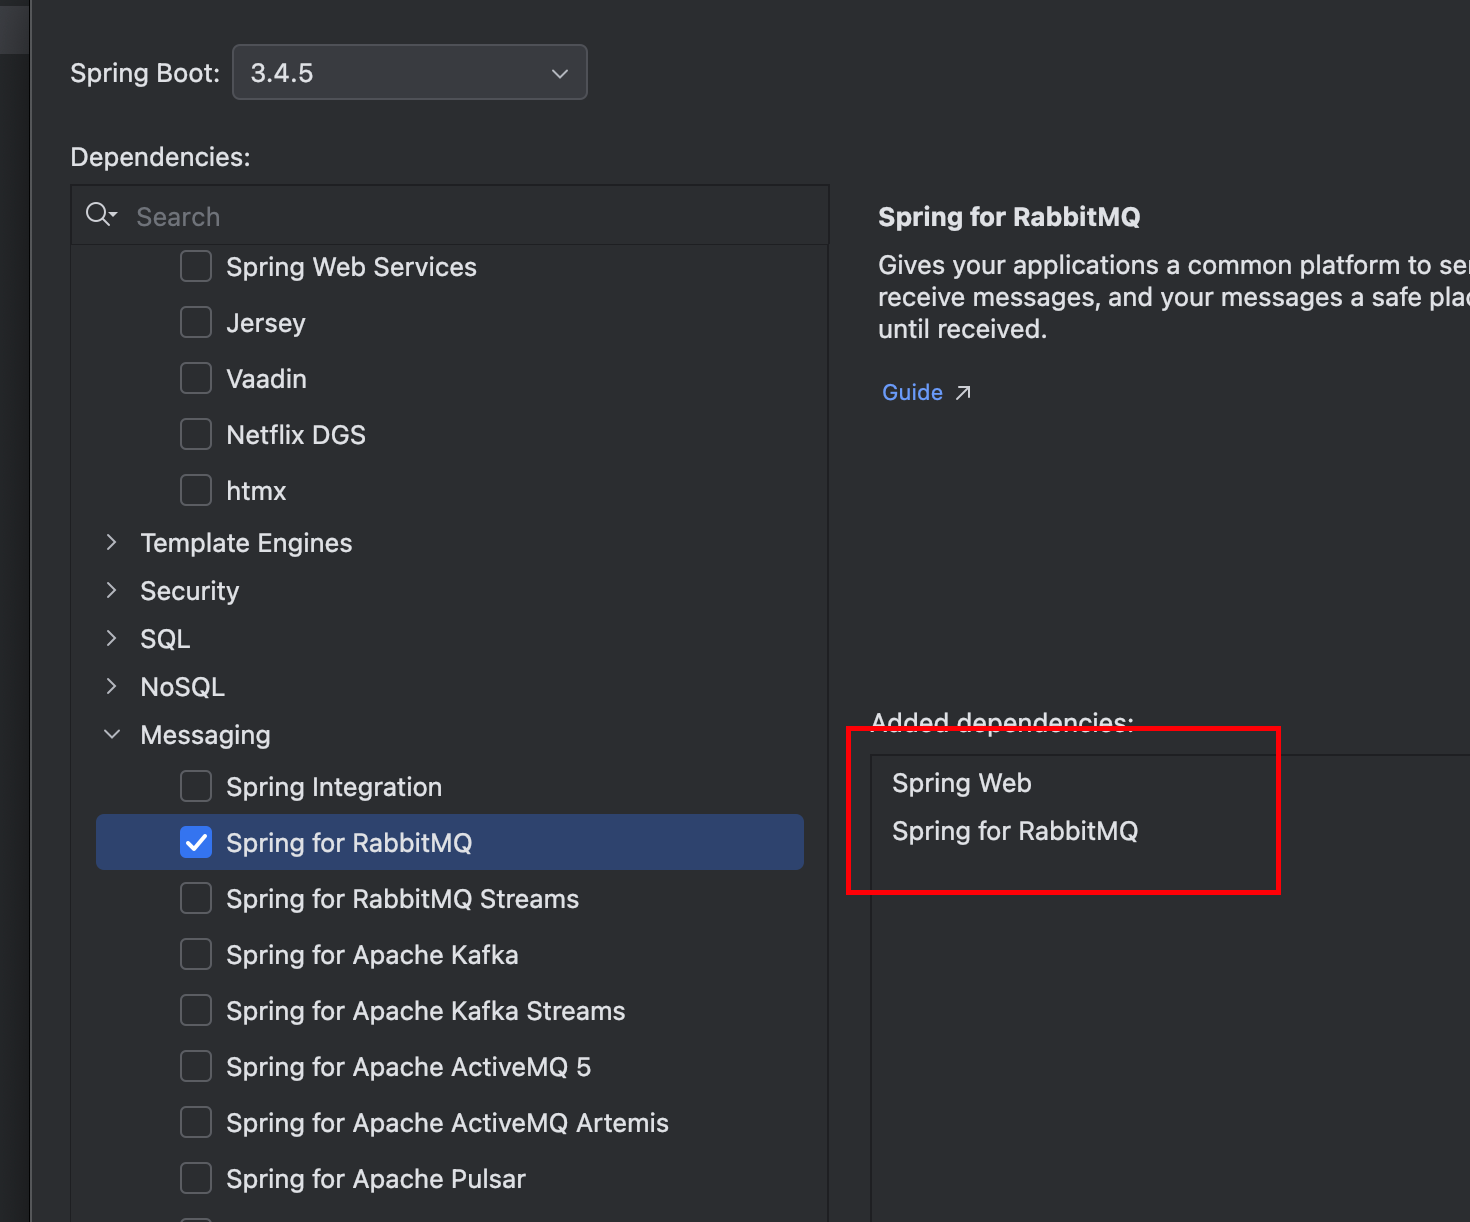Select the Spring Web Services label

(351, 267)
